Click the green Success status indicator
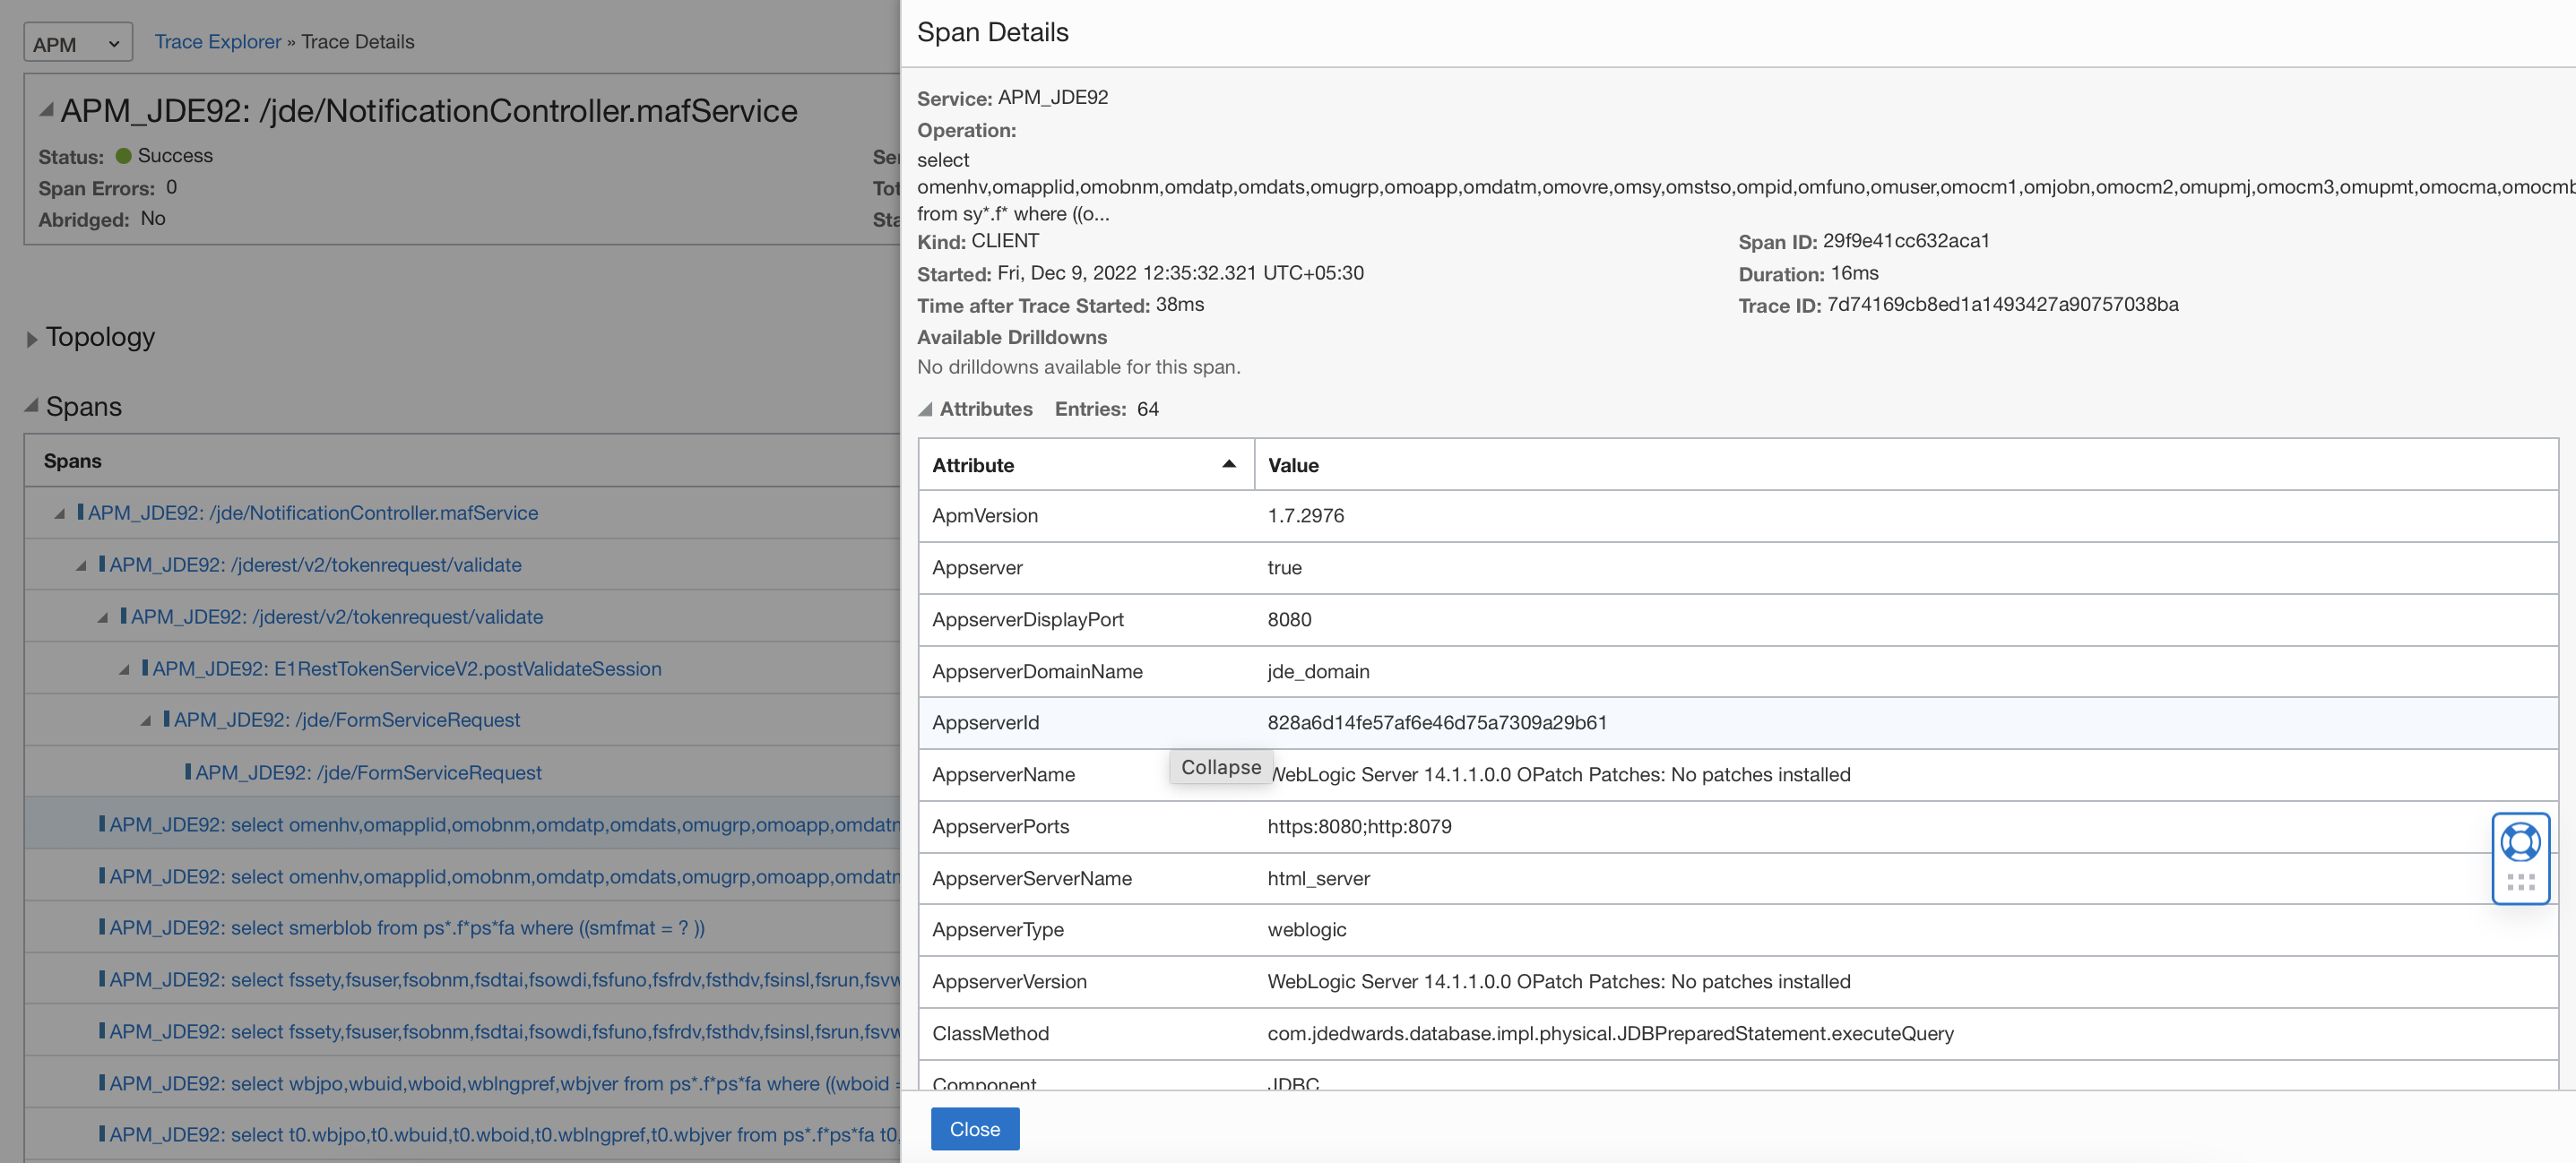The width and height of the screenshot is (2576, 1163). 124,156
